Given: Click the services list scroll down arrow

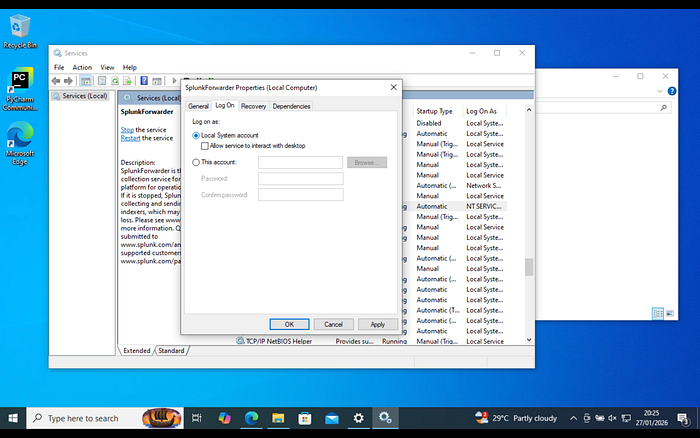Looking at the screenshot, I should [x=529, y=340].
